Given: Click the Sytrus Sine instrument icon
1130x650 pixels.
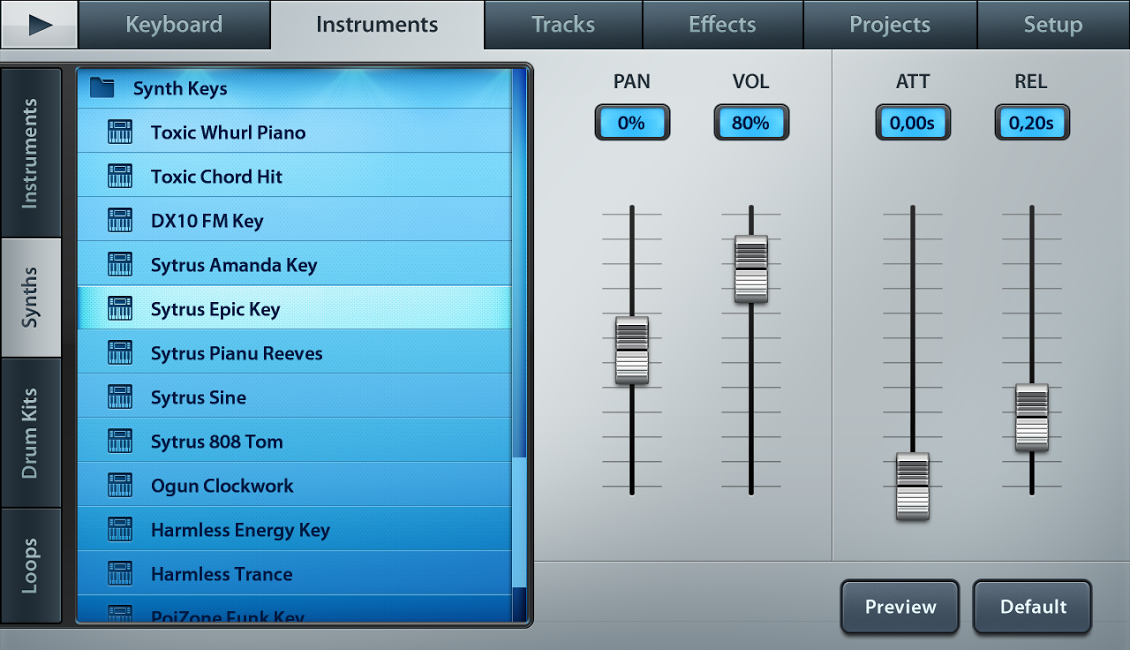Looking at the screenshot, I should (120, 397).
